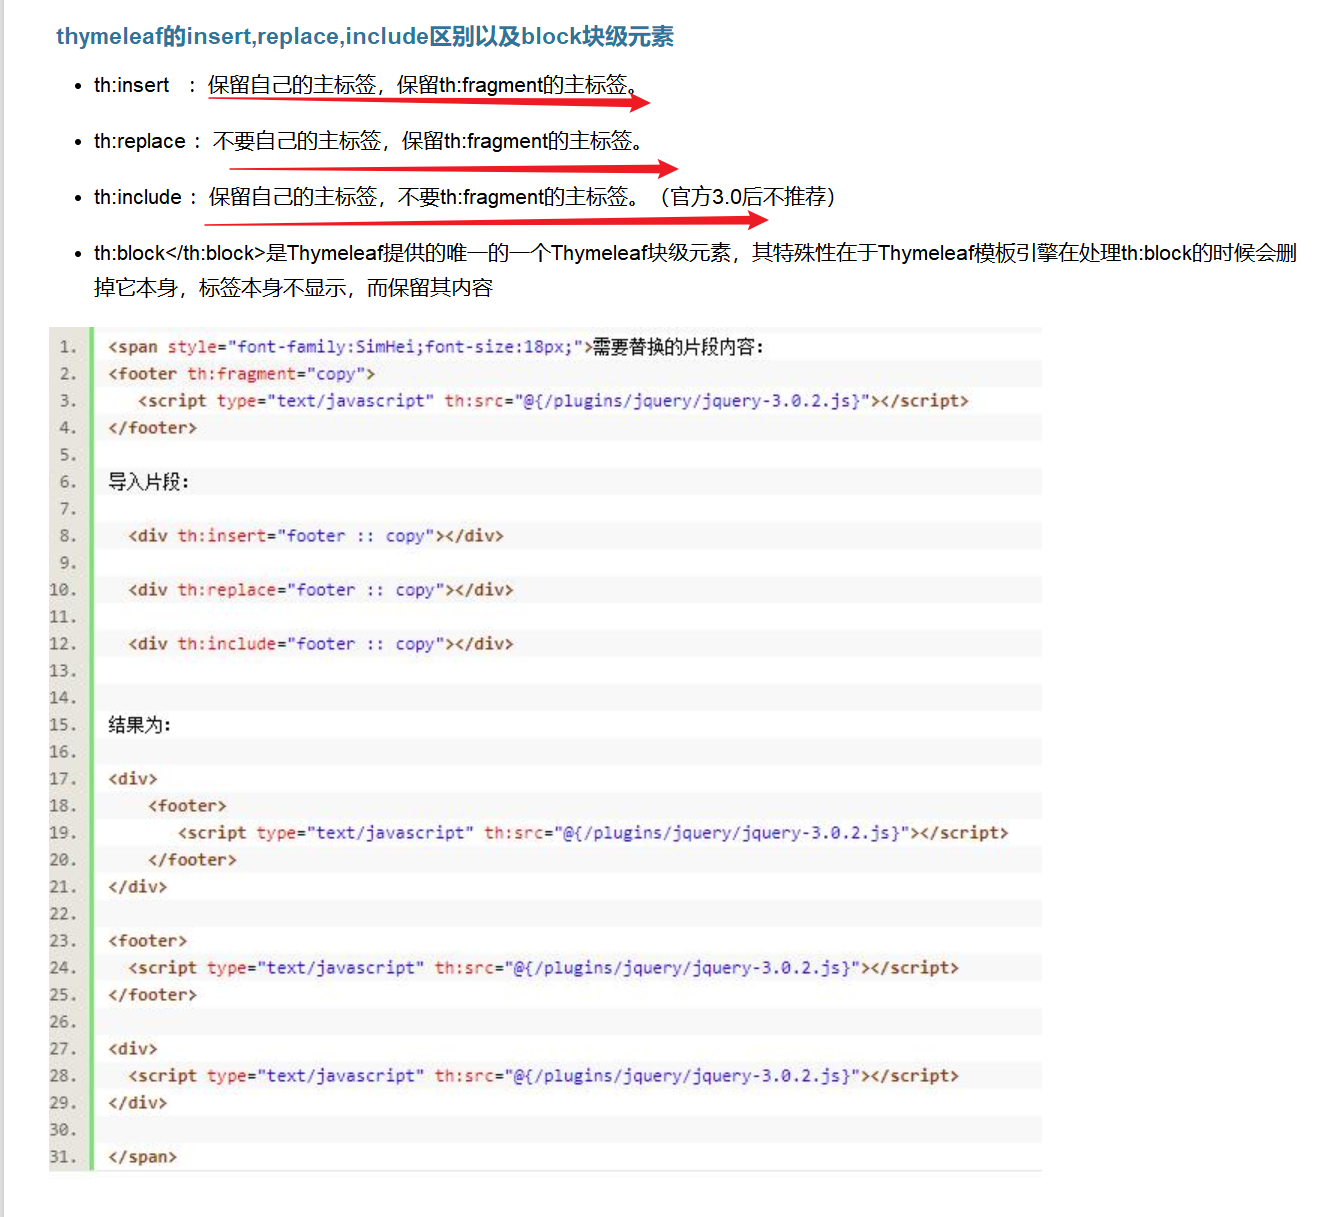Click the opening footer tag on line 18
The width and height of the screenshot is (1332, 1217).
pos(187,806)
